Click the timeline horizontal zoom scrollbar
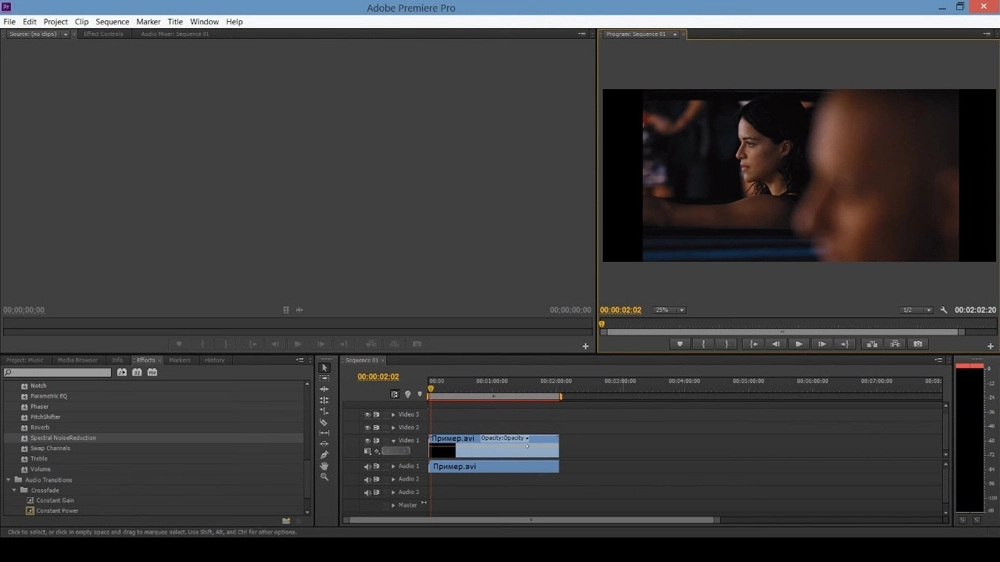The image size is (1000, 562). pyautogui.click(x=531, y=520)
